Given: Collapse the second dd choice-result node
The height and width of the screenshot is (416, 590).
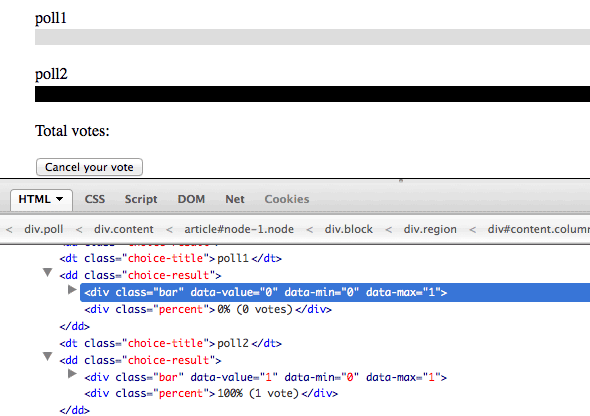Looking at the screenshot, I should [47, 357].
